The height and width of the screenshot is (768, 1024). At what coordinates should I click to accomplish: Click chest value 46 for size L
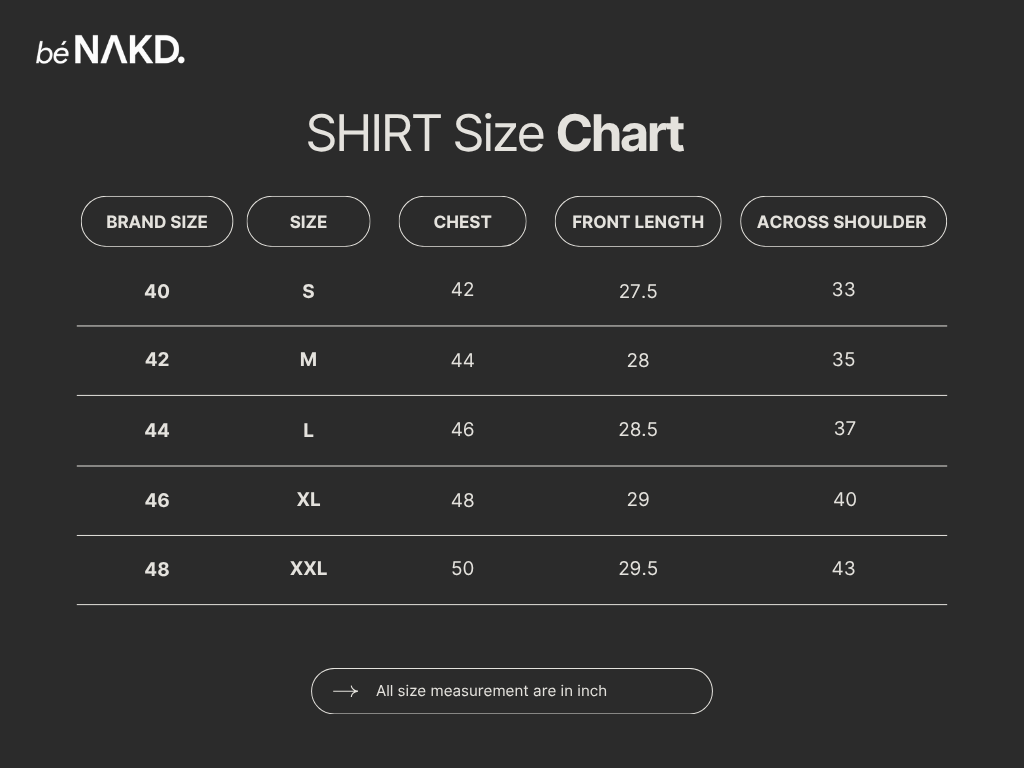pyautogui.click(x=462, y=429)
